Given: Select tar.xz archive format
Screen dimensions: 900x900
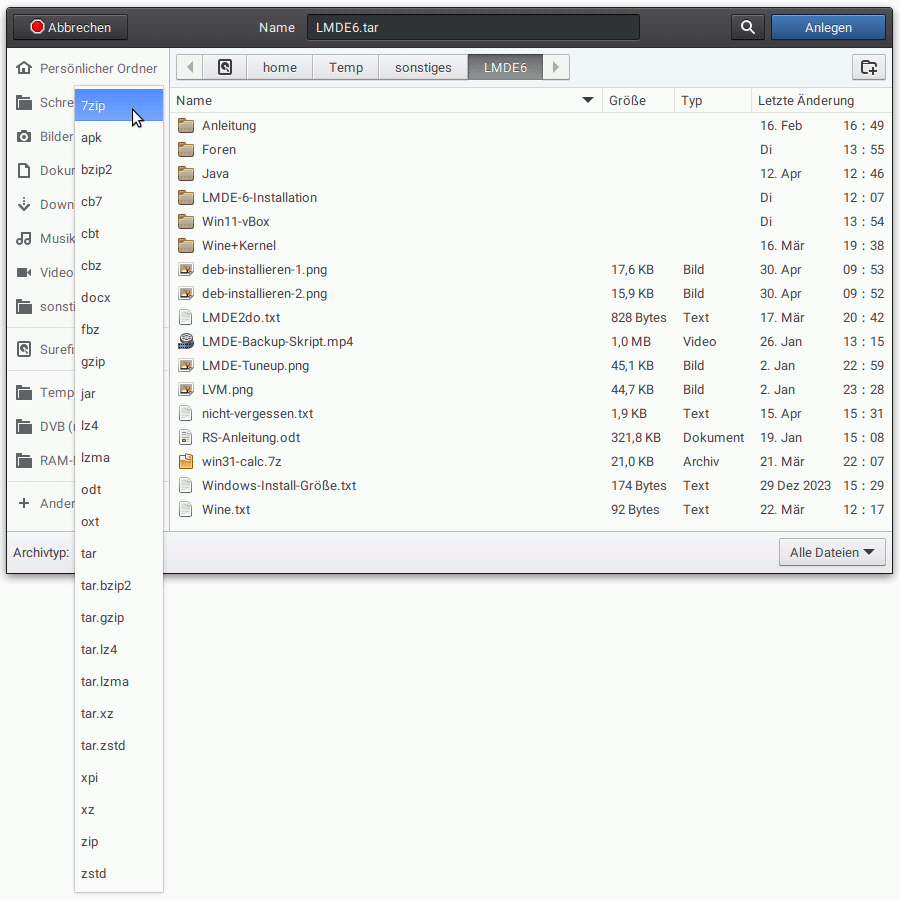Looking at the screenshot, I should 119,713.
